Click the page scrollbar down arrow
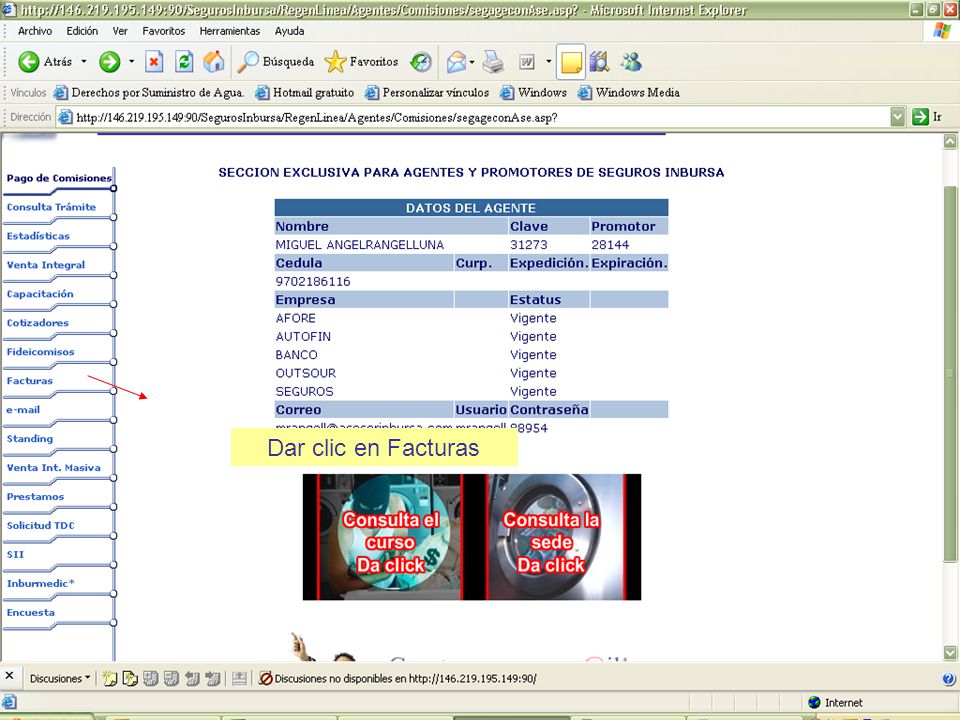Viewport: 960px width, 720px height. [950, 653]
